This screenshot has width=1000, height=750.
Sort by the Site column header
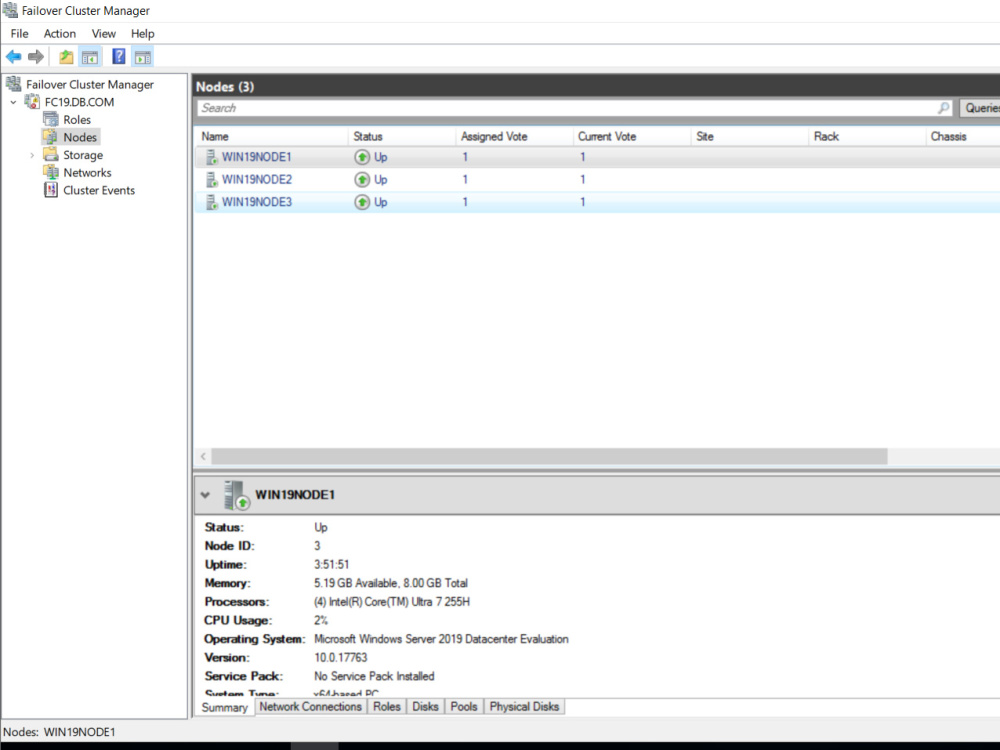click(749, 136)
